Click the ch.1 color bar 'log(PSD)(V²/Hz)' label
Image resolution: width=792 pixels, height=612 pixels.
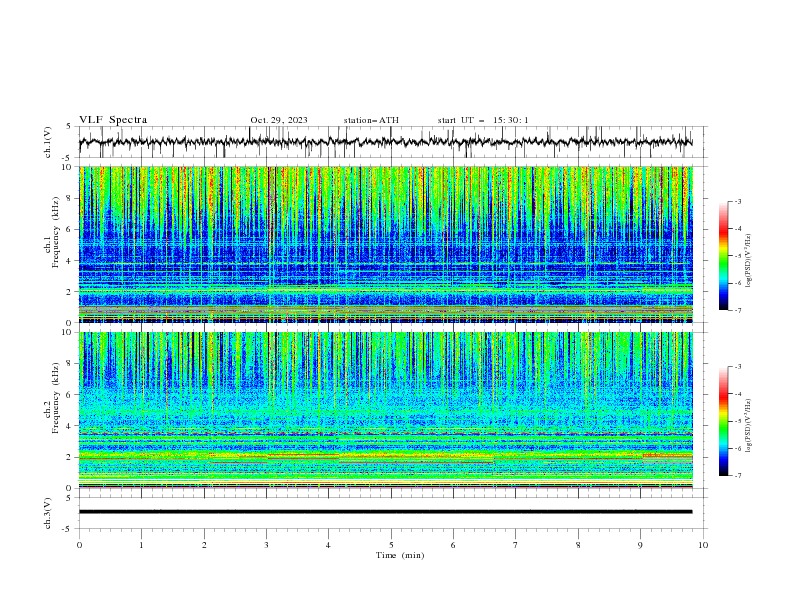749,261
